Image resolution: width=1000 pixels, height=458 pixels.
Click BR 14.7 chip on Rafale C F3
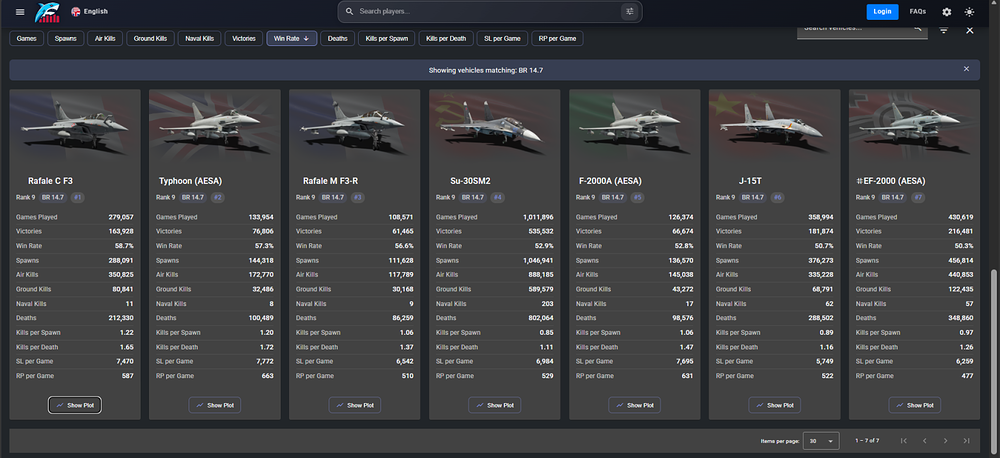point(53,198)
